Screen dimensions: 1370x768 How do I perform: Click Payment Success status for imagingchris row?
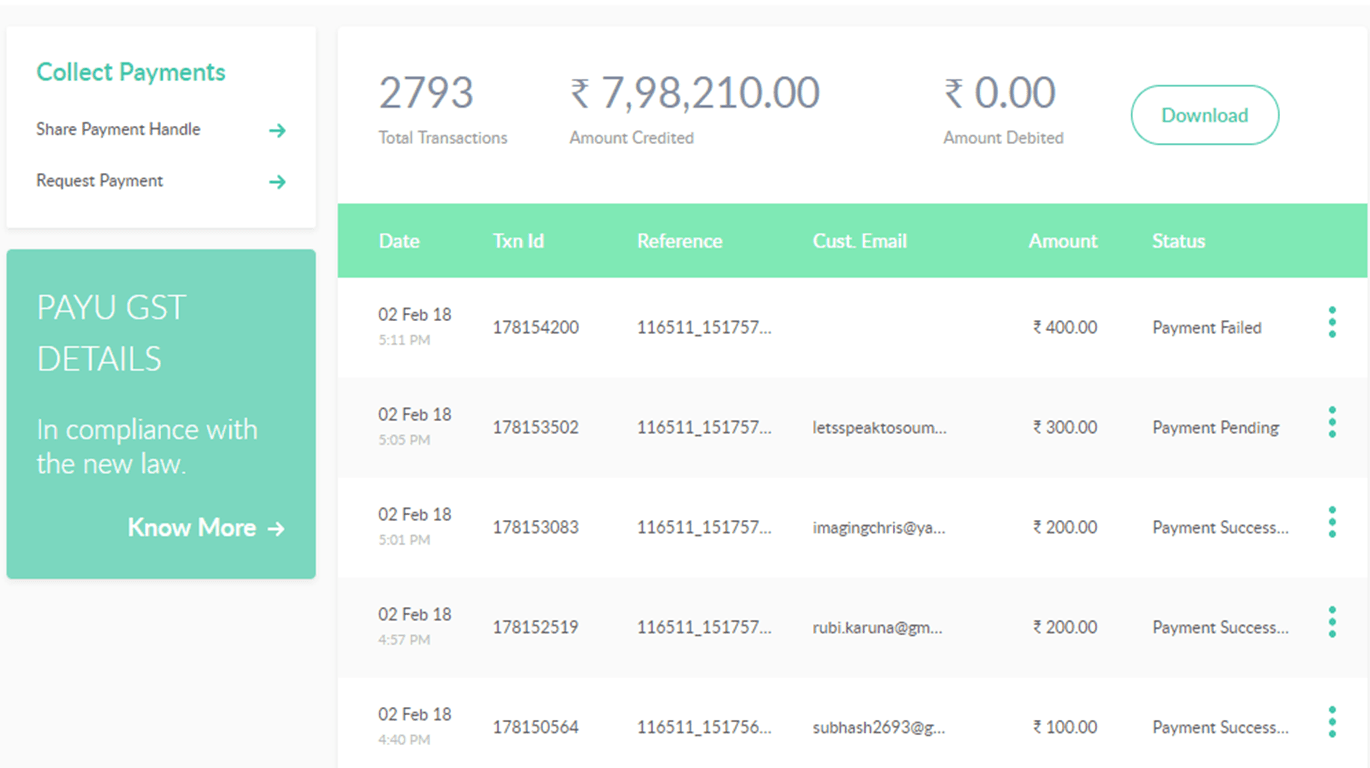click(x=1220, y=527)
